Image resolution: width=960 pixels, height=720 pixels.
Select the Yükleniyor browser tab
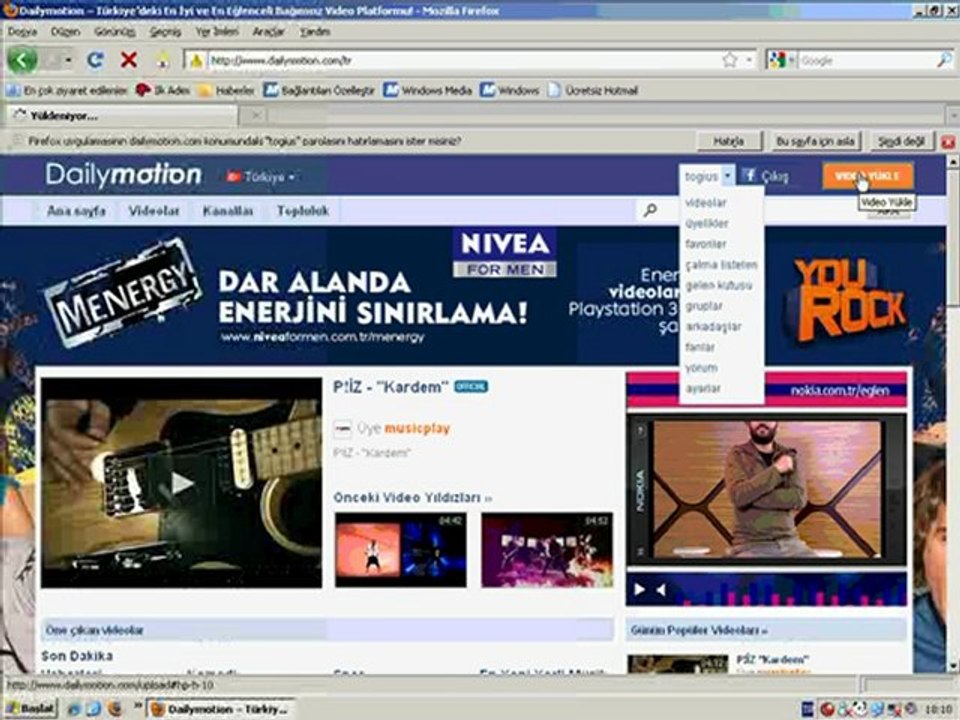[x=121, y=115]
